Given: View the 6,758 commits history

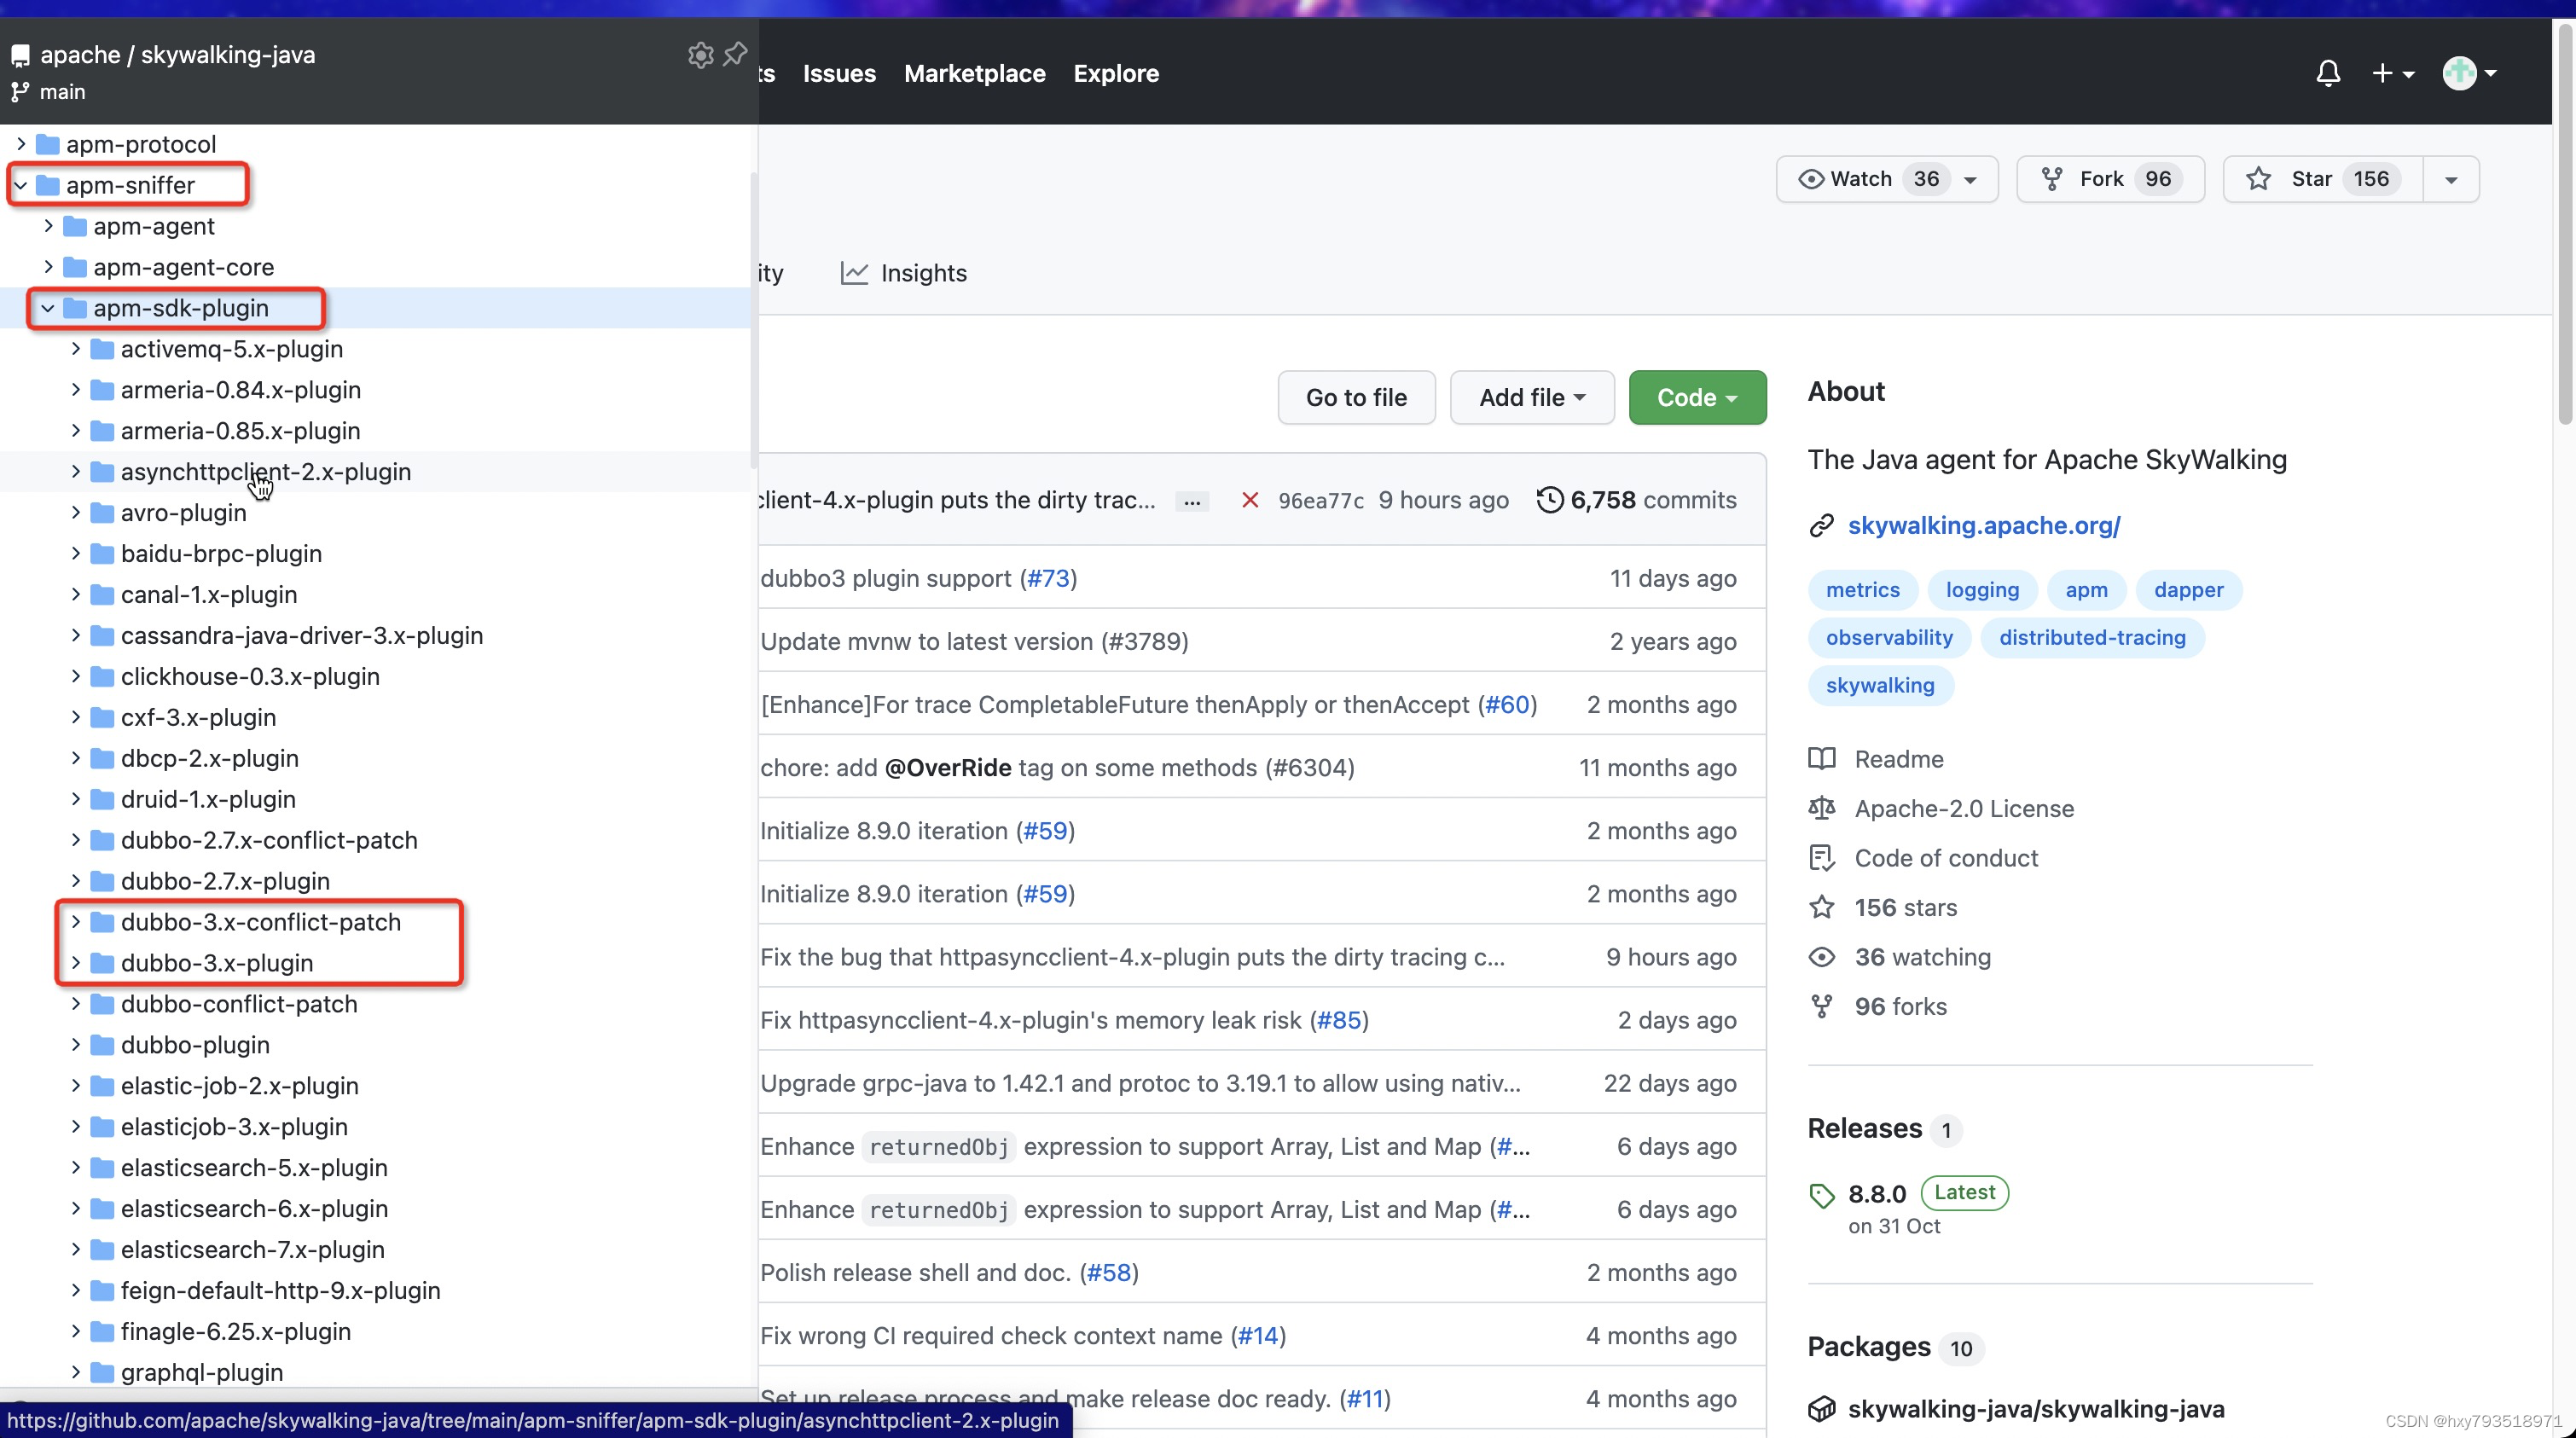Looking at the screenshot, I should tap(1637, 500).
